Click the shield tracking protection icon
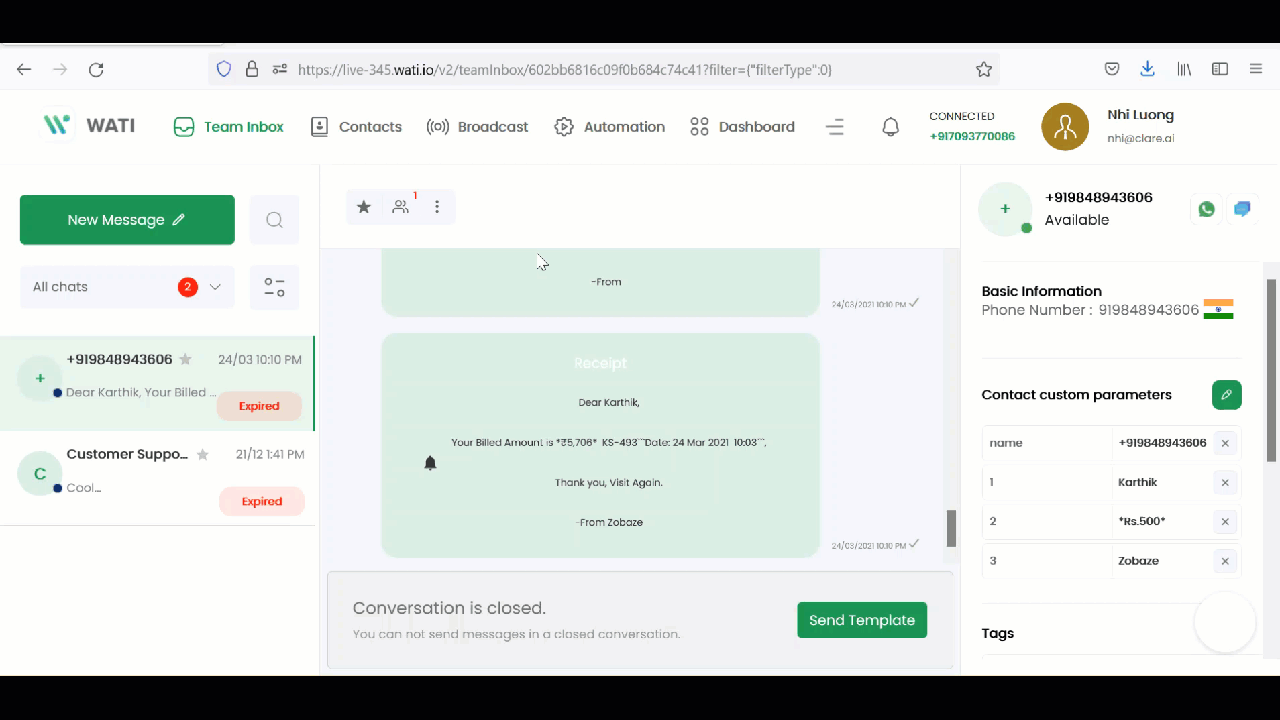 click(x=224, y=69)
